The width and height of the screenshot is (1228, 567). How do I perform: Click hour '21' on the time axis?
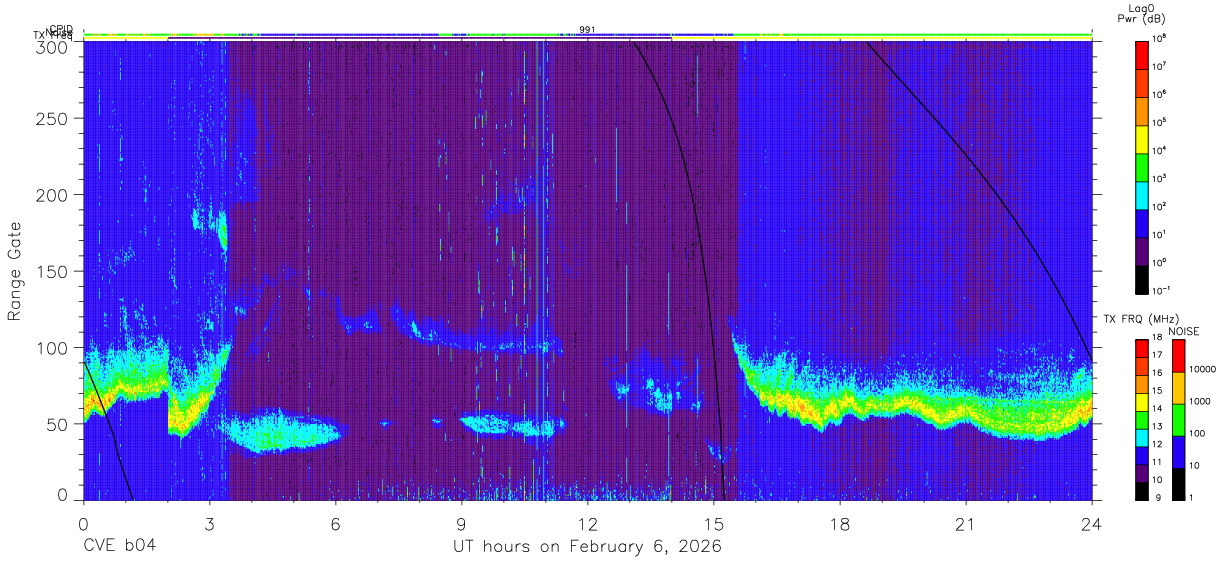tap(965, 523)
